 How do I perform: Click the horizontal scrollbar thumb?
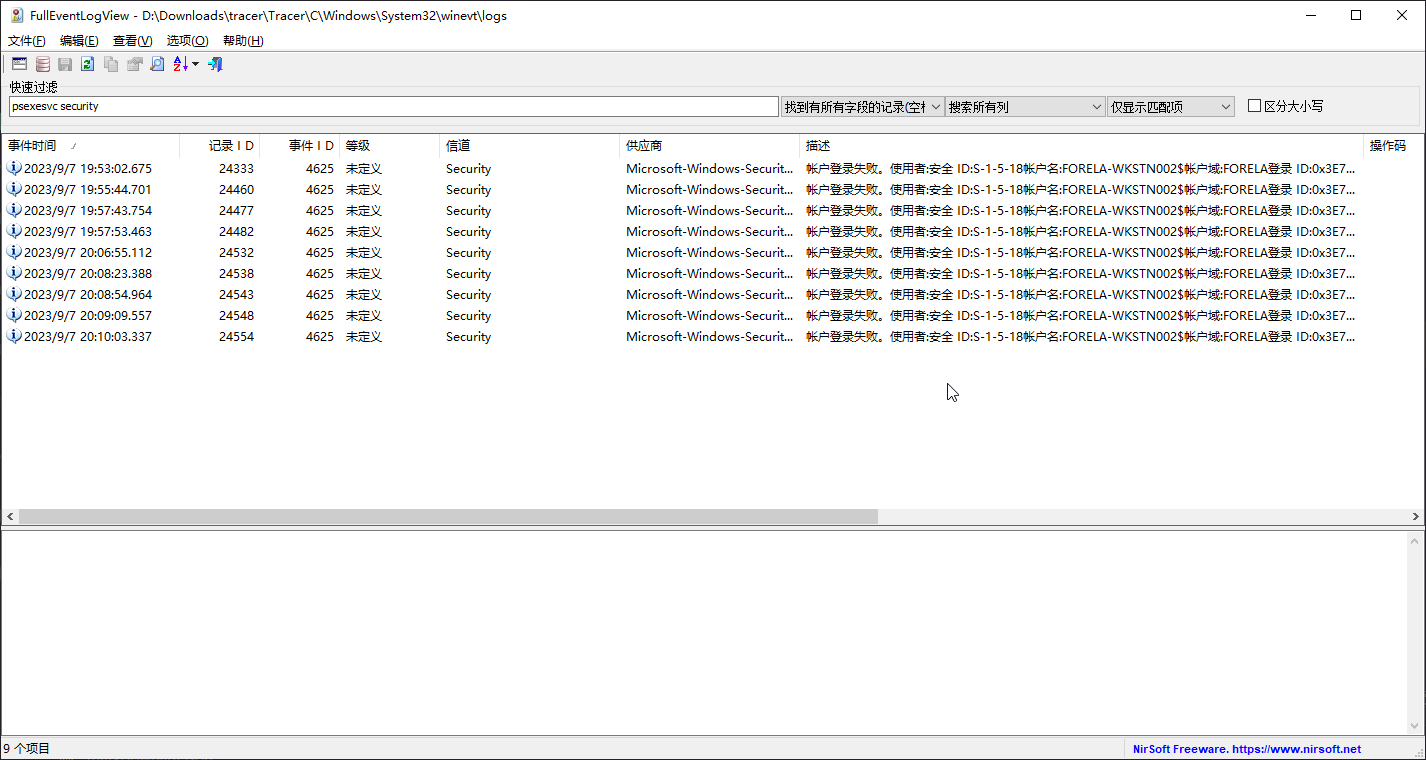pyautogui.click(x=448, y=517)
